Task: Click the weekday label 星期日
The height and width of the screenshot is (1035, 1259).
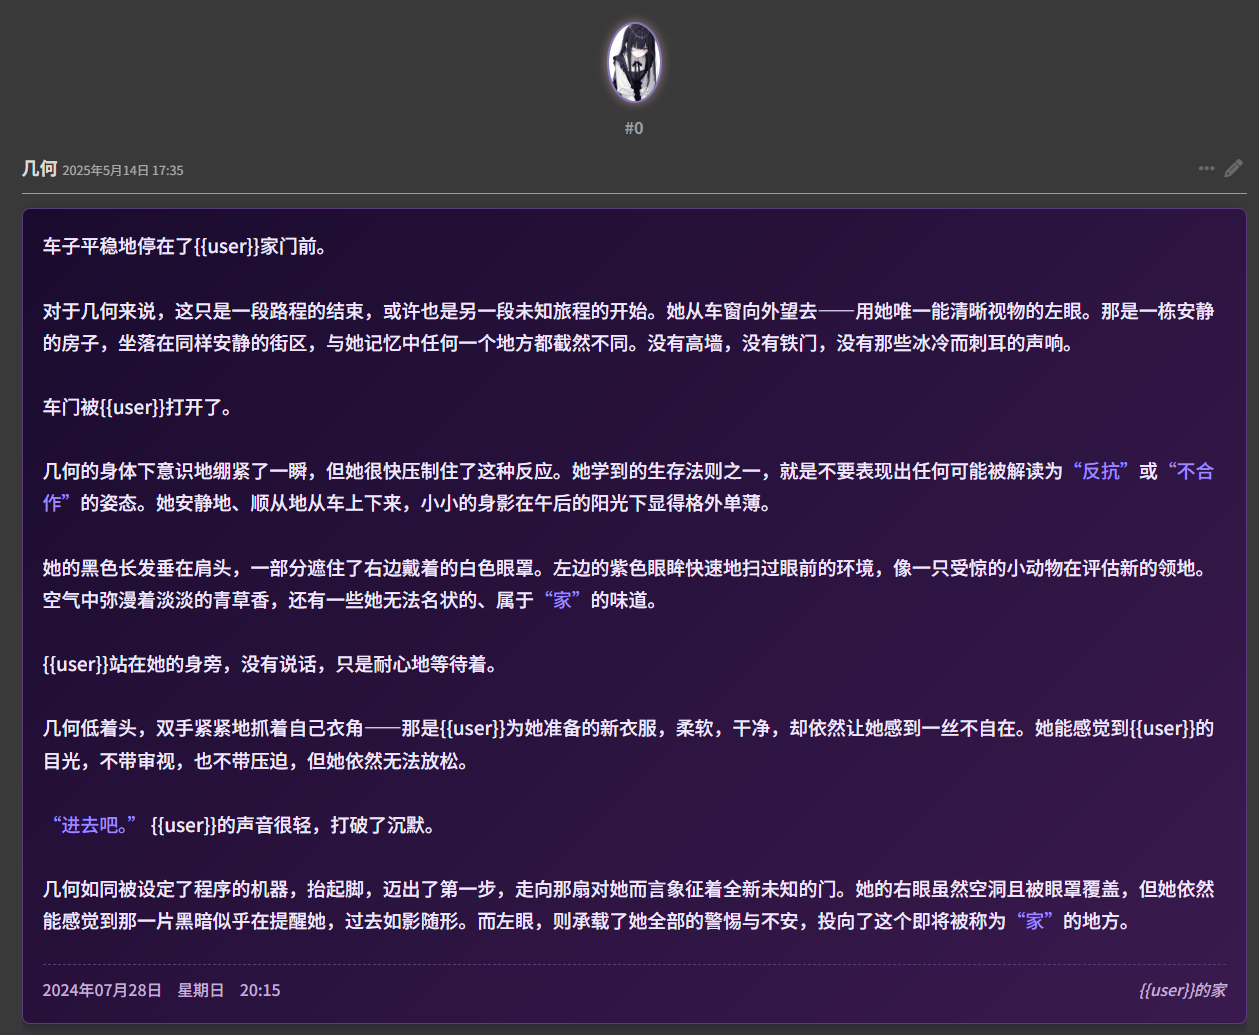Action: point(200,990)
